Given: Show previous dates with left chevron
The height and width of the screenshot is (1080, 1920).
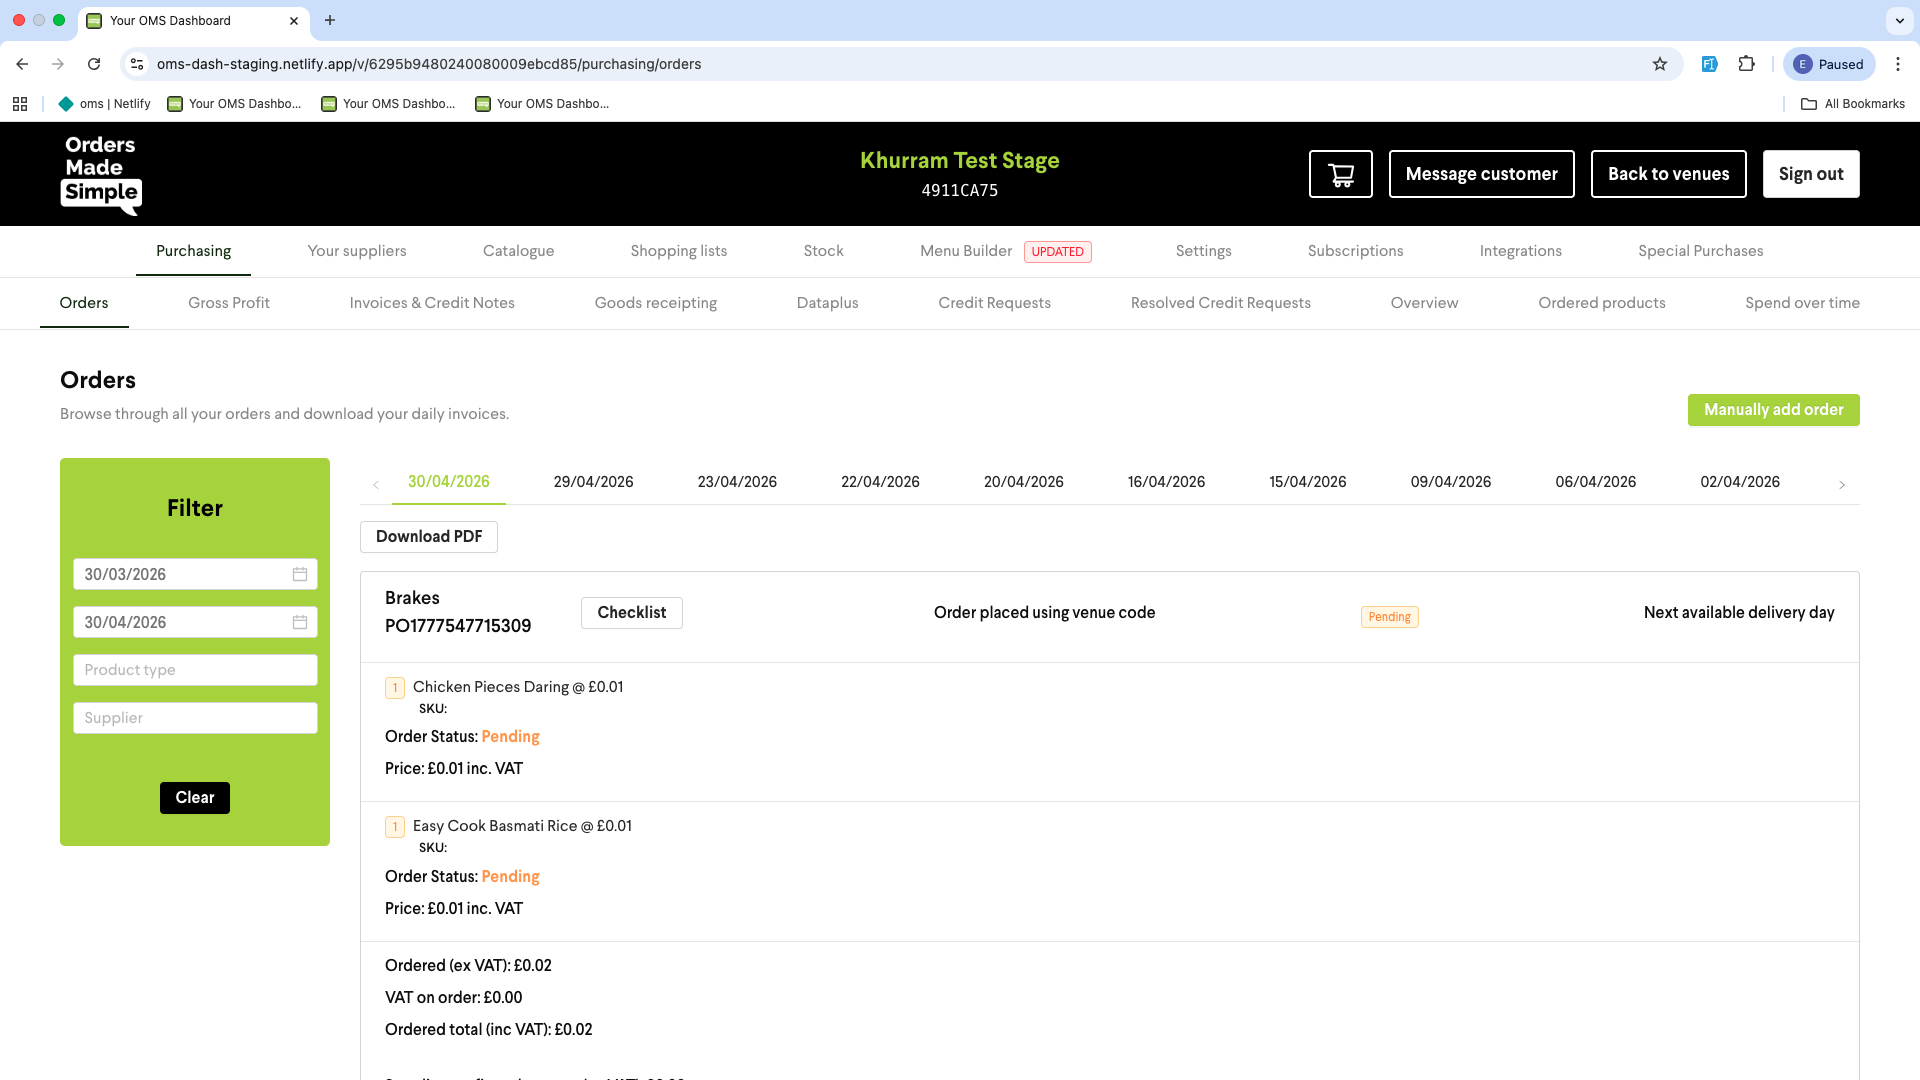Looking at the screenshot, I should (376, 485).
